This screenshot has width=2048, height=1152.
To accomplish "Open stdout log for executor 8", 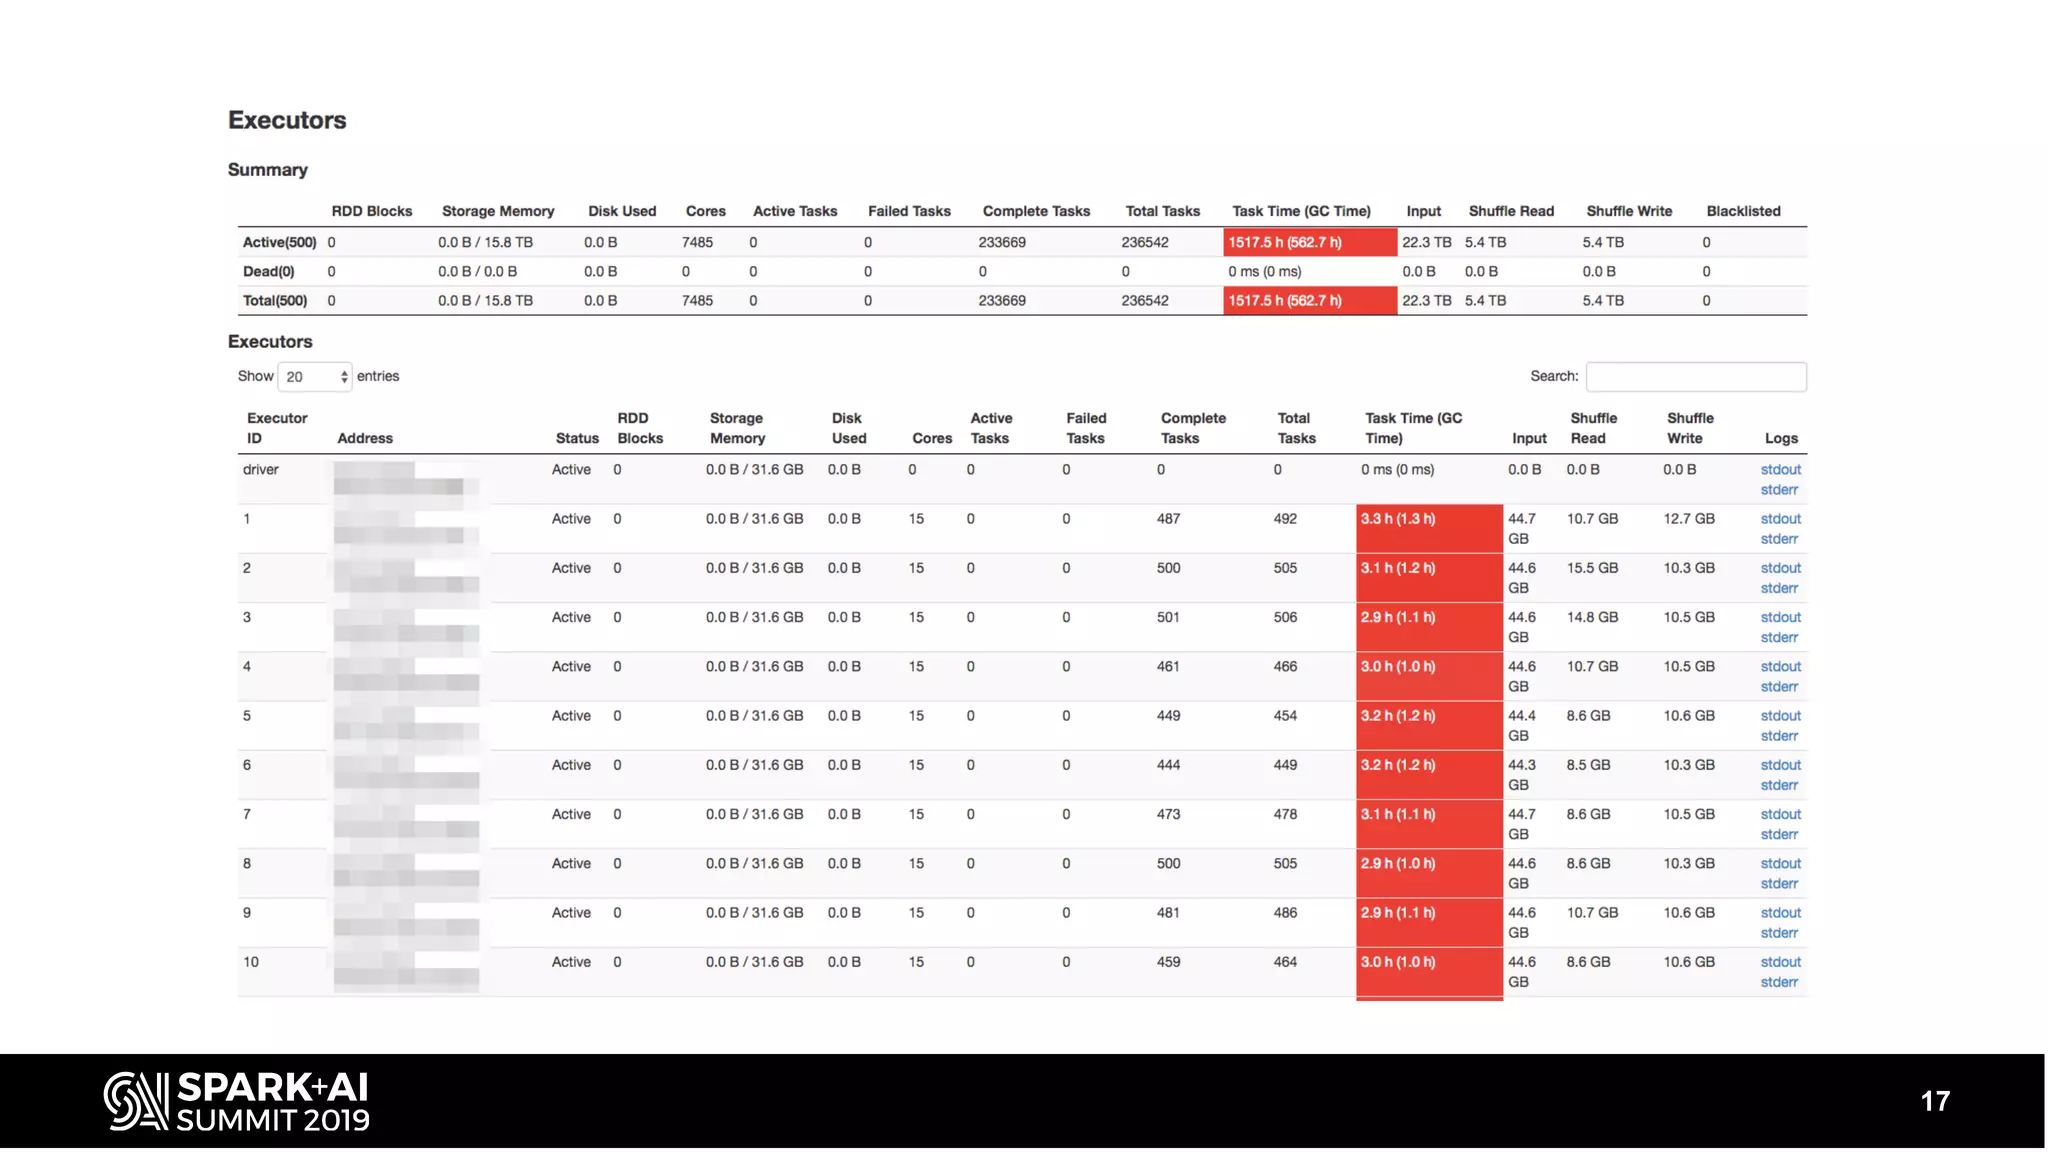I will [x=1780, y=864].
